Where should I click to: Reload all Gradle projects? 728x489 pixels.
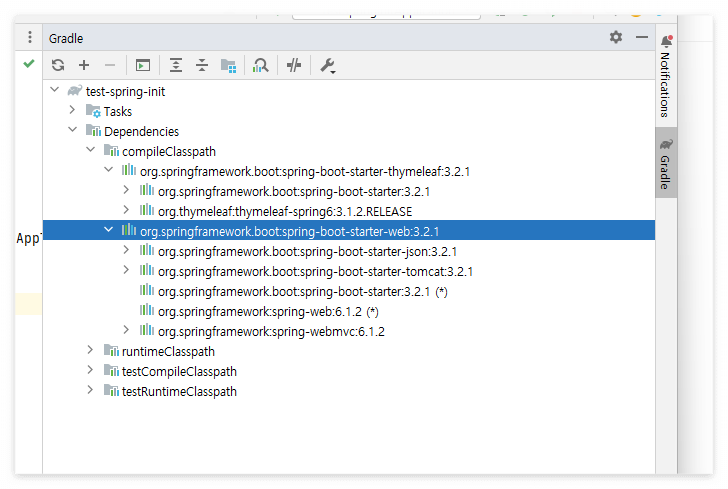pos(58,65)
